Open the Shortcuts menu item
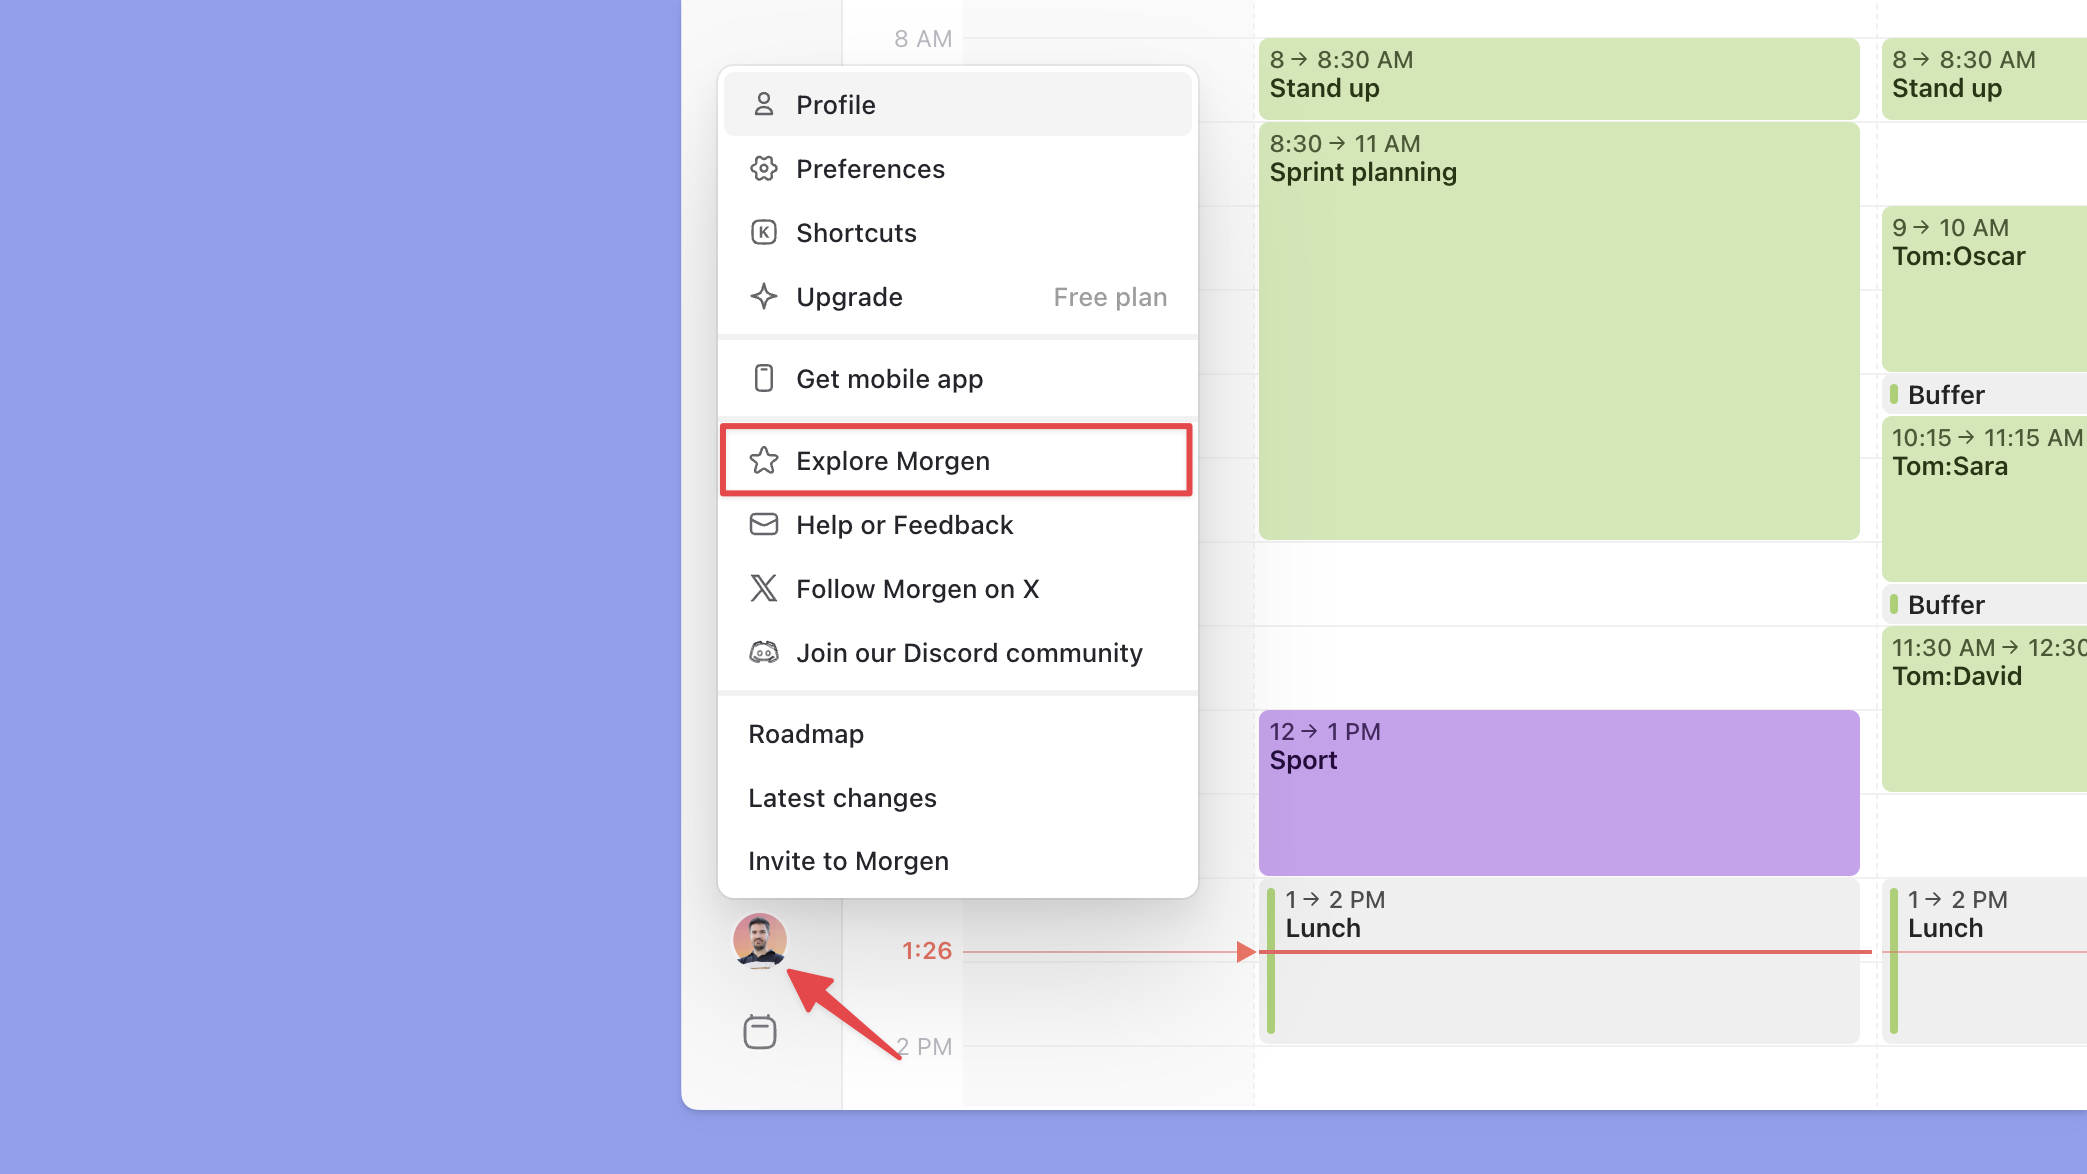Image resolution: width=2087 pixels, height=1174 pixels. click(957, 233)
